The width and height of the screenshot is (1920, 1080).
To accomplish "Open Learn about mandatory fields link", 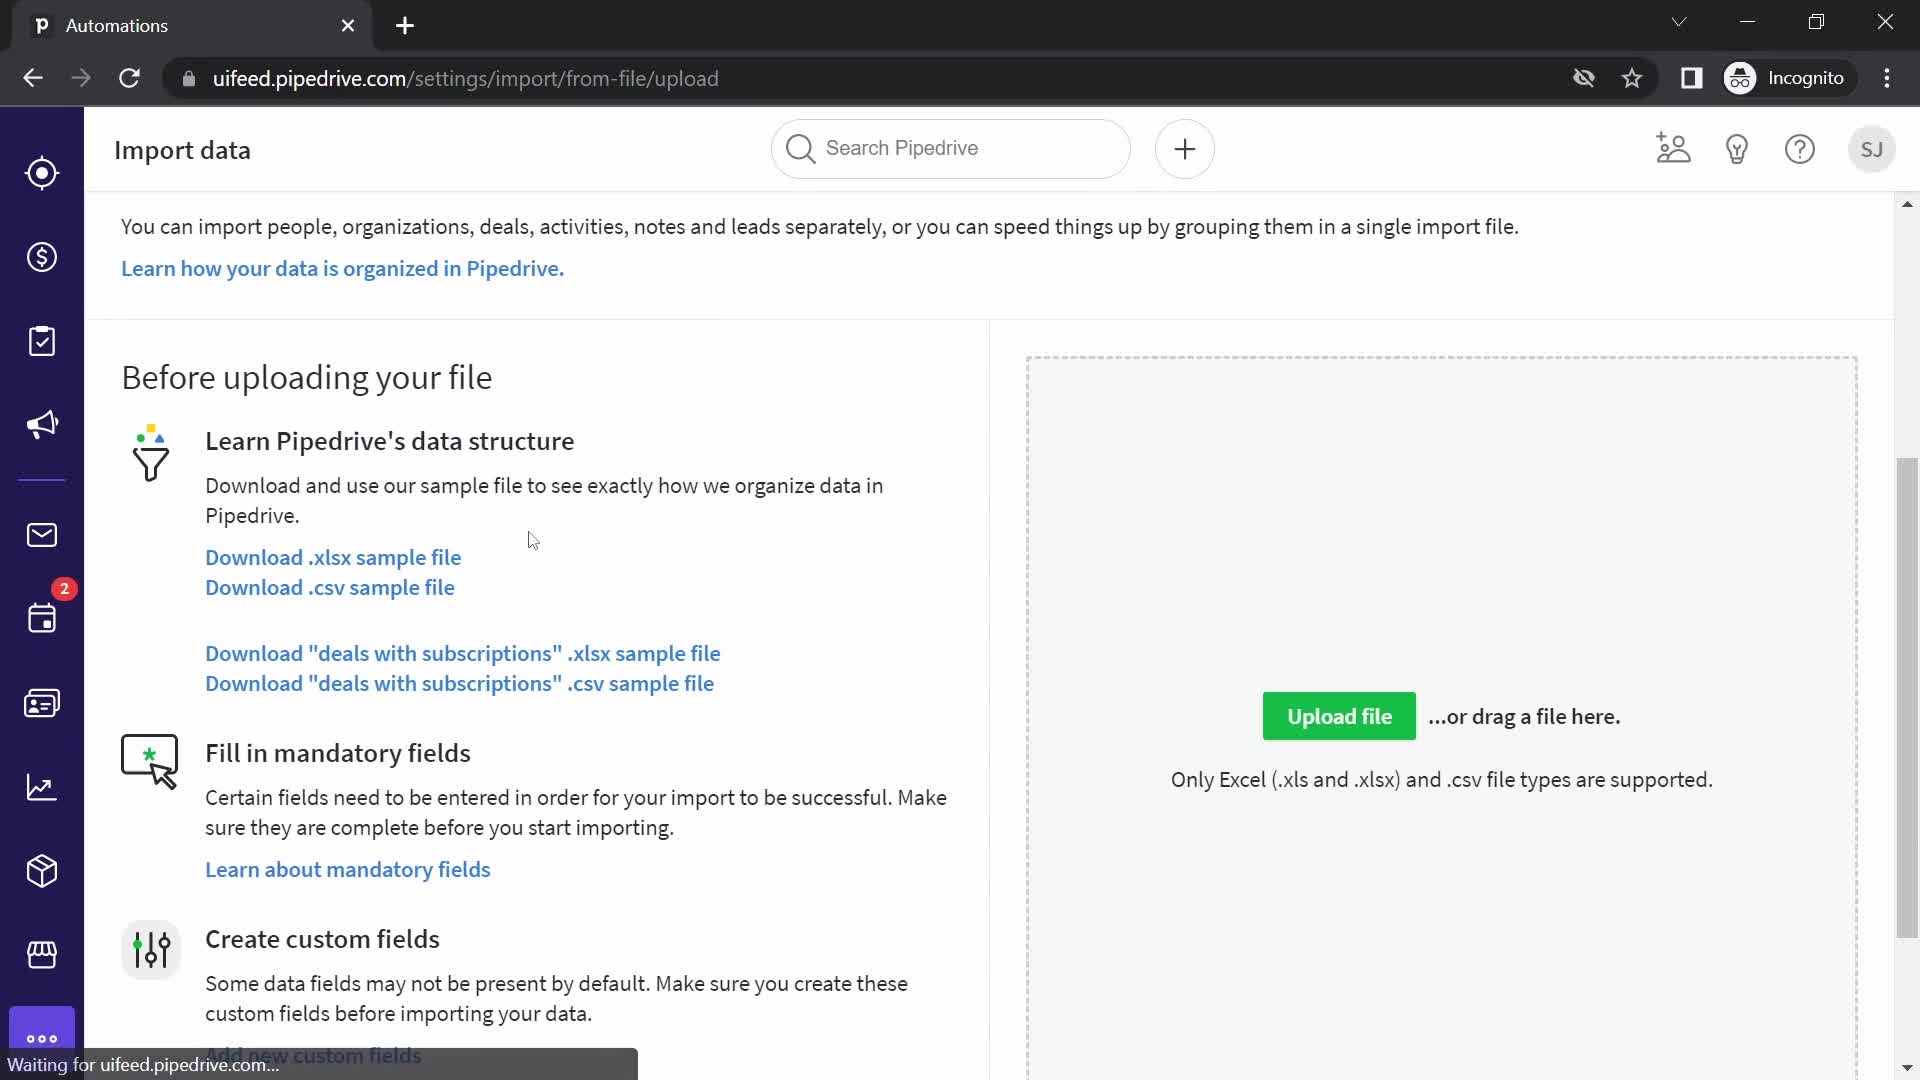I will pos(348,870).
